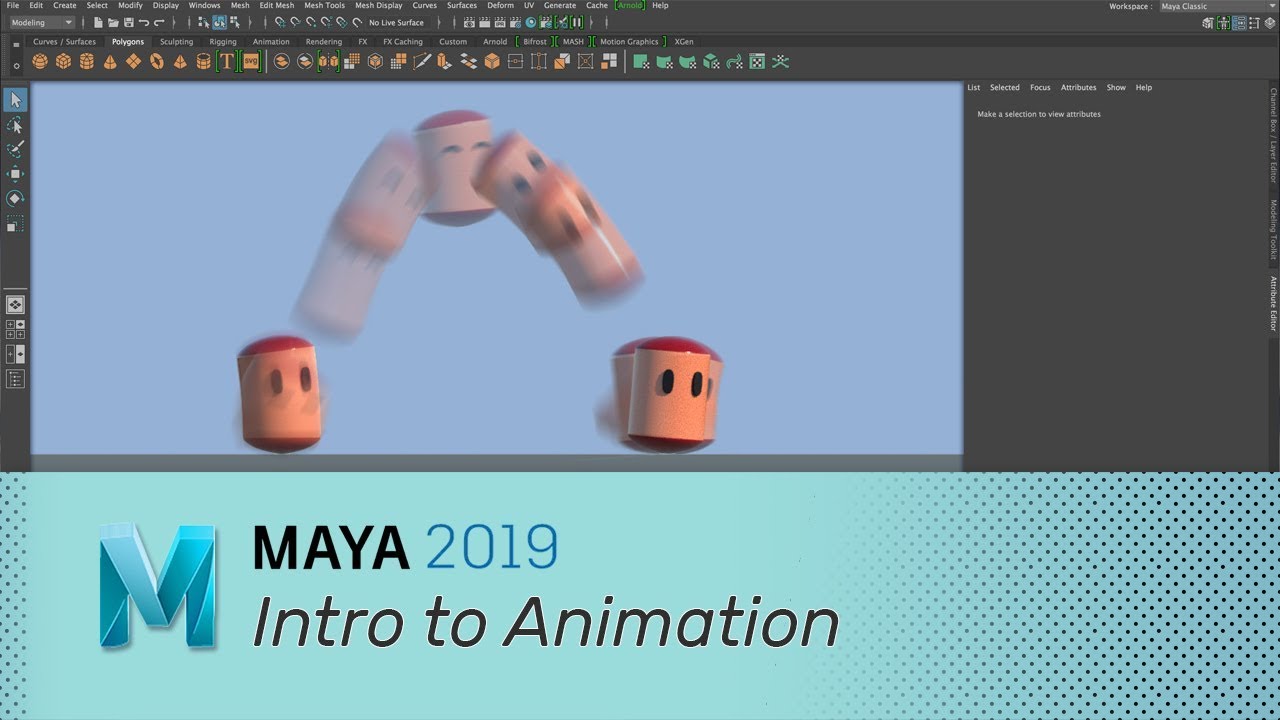Create a Polygon Cone from shelf
1280x720 pixels.
coord(110,62)
